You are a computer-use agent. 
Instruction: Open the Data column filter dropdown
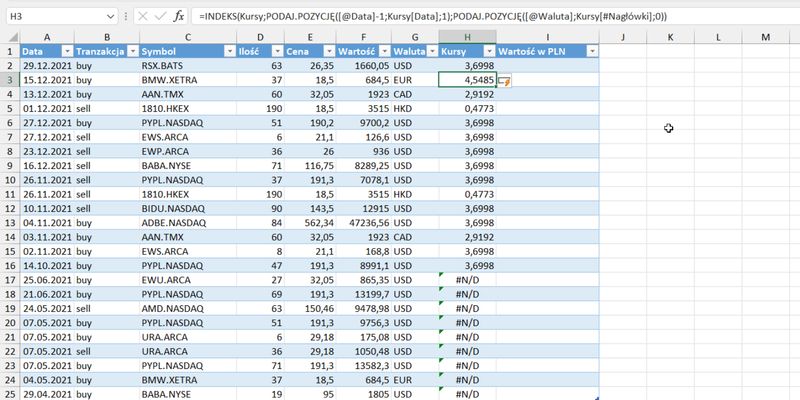point(67,50)
